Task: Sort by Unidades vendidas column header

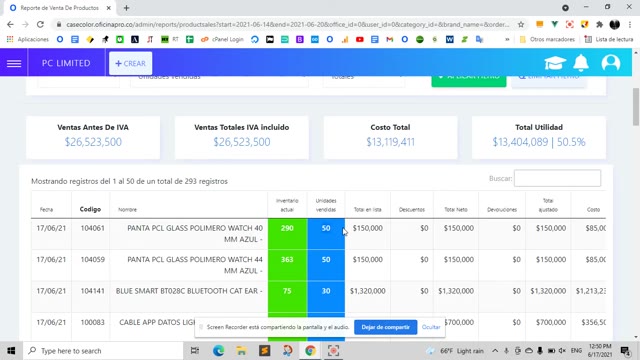Action: (x=326, y=205)
